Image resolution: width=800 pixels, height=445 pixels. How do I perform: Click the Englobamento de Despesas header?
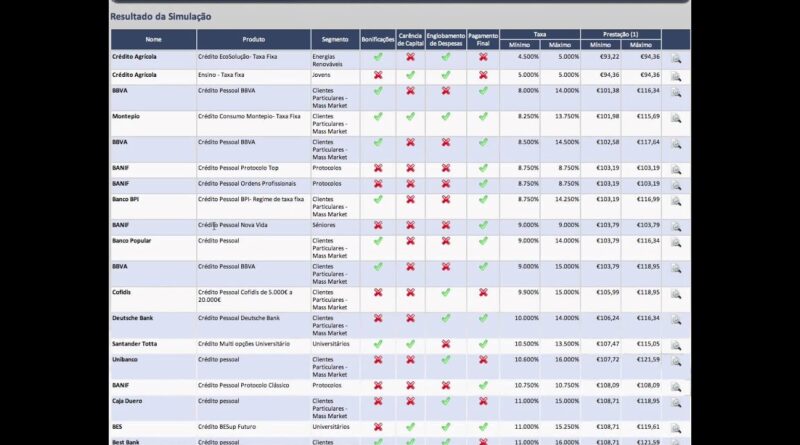click(x=446, y=39)
